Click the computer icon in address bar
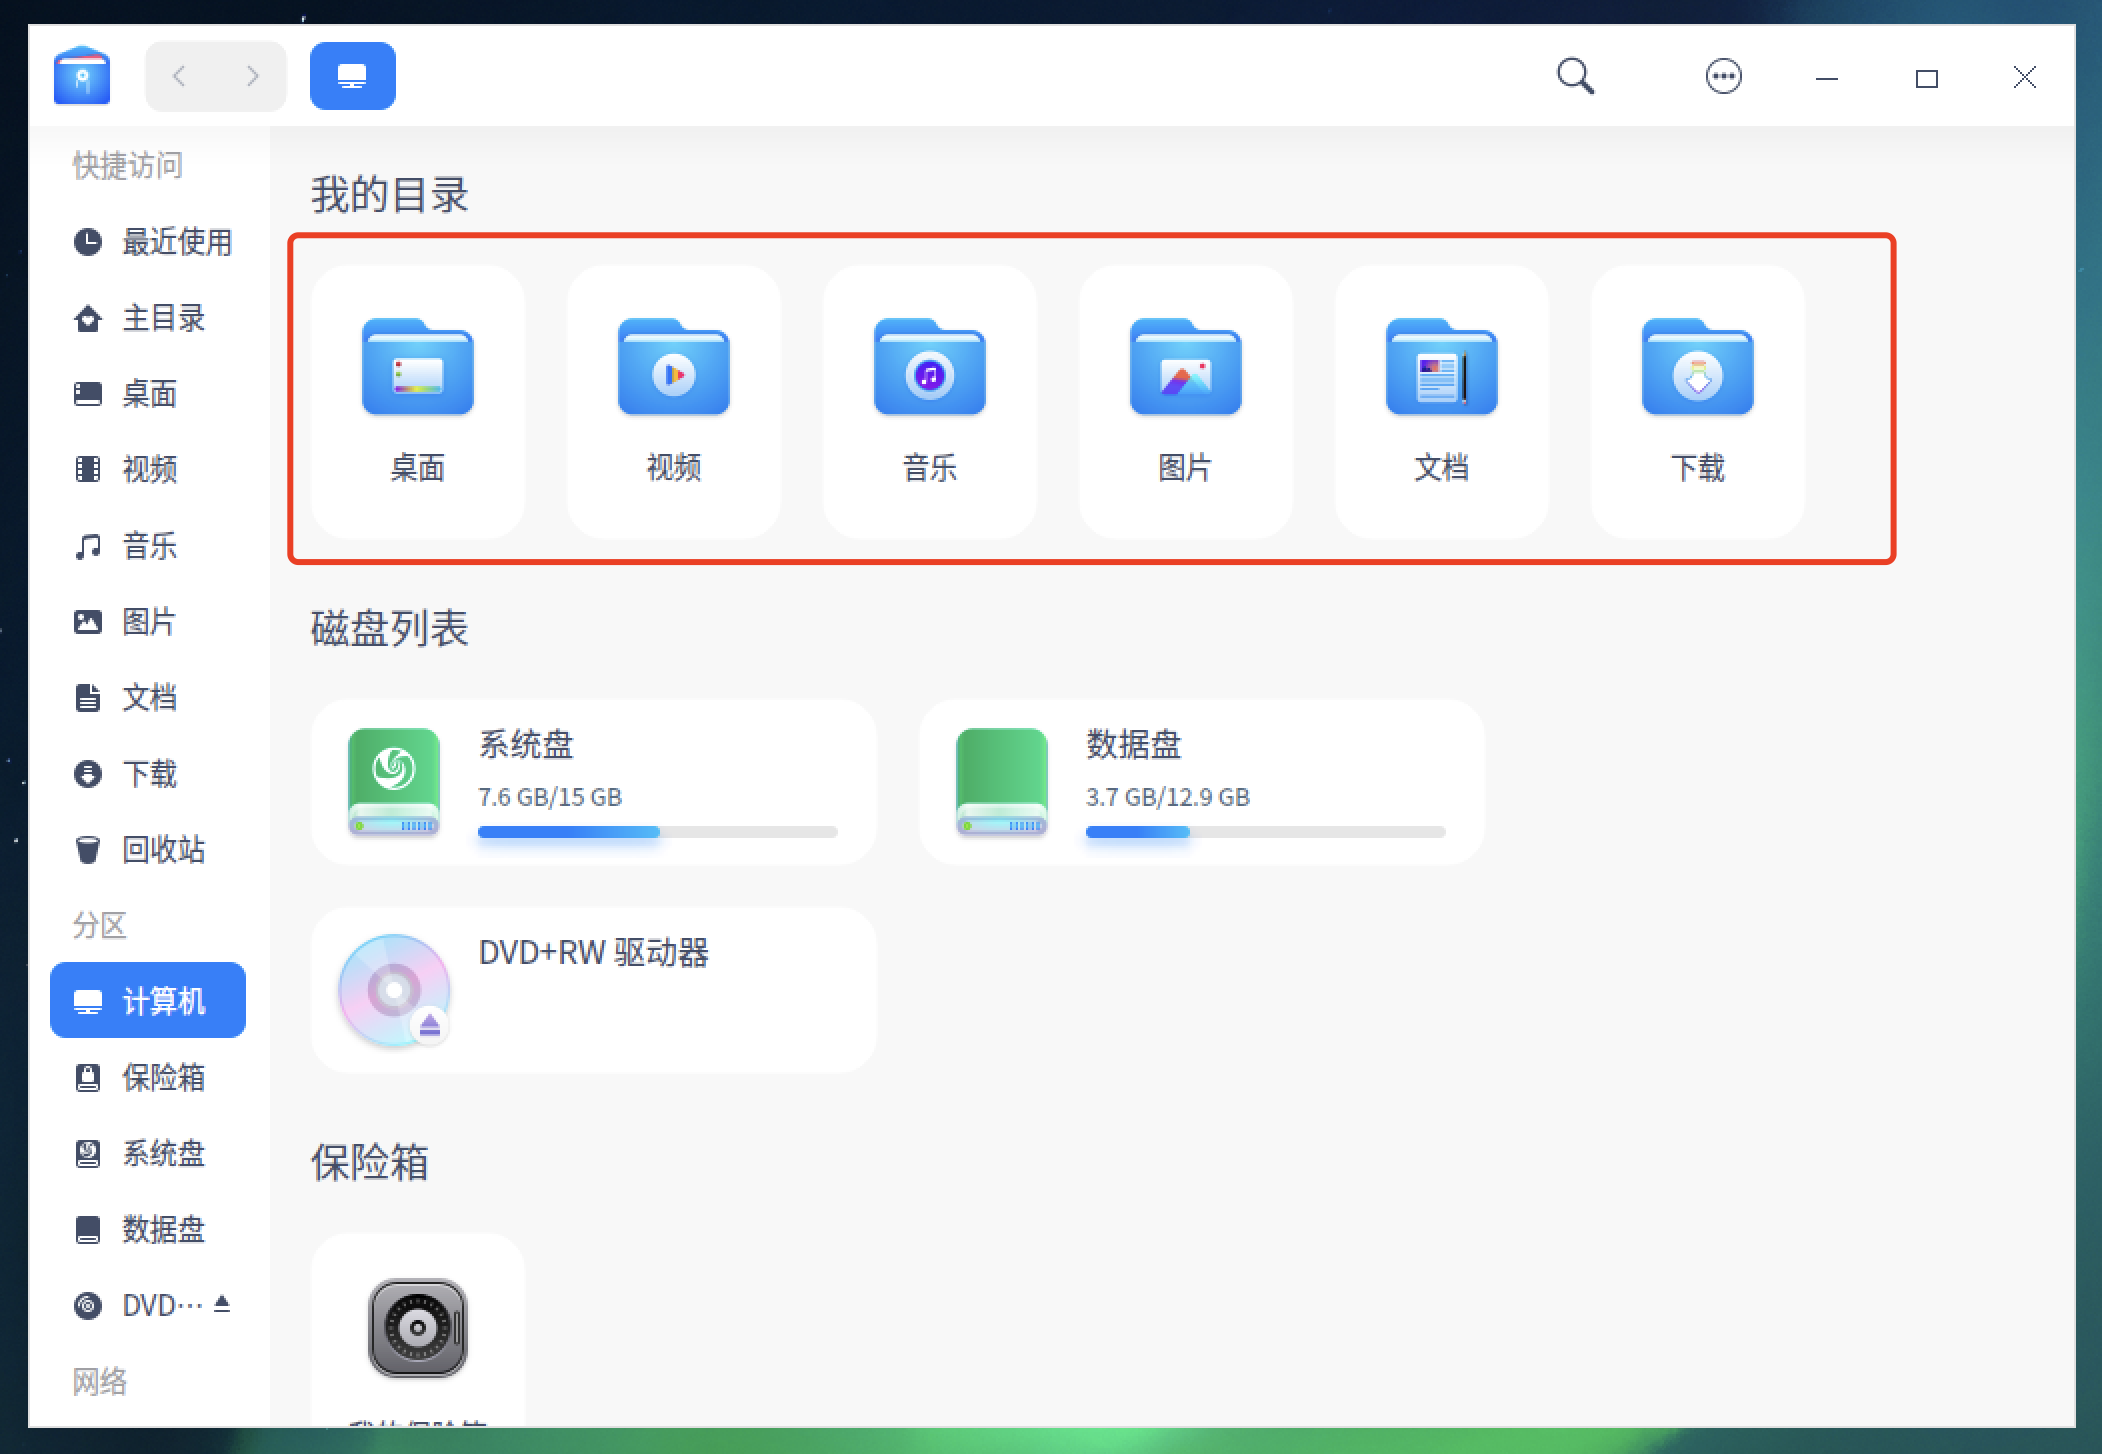The height and width of the screenshot is (1454, 2102). tap(352, 76)
